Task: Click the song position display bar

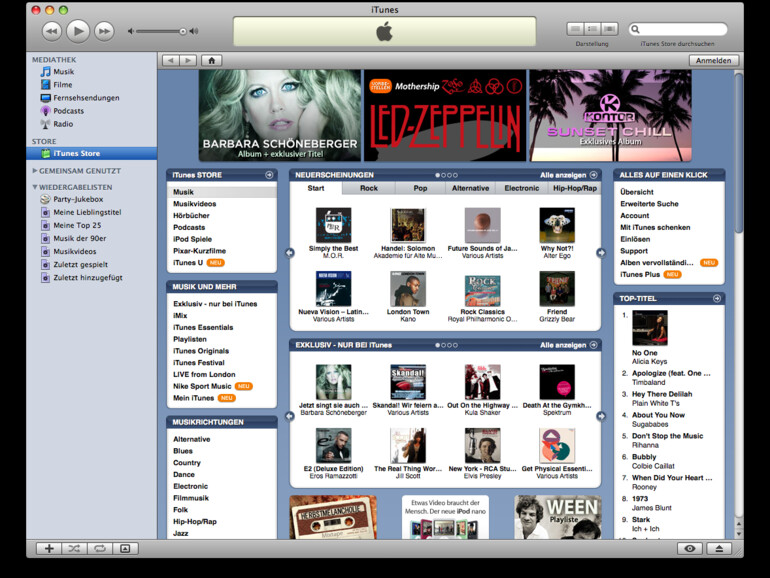Action: click(385, 31)
